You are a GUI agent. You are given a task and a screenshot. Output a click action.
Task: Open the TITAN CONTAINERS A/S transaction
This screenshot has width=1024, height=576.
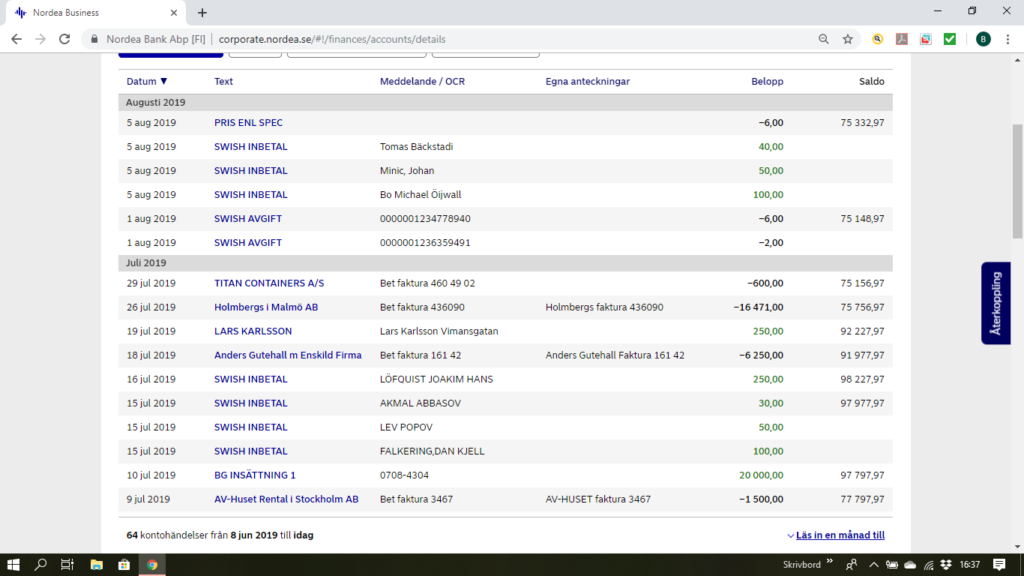click(269, 283)
